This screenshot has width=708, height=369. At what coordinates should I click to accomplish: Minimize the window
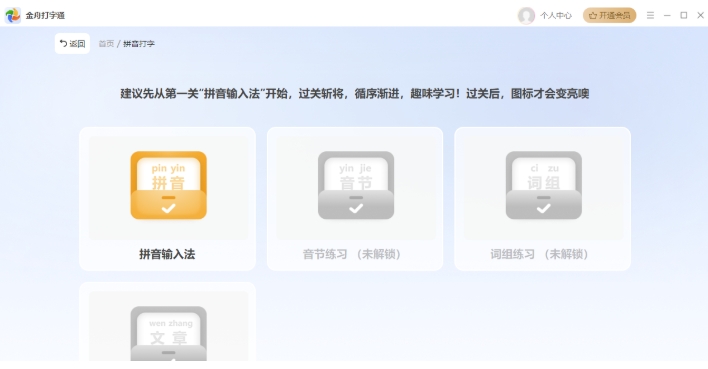(667, 15)
